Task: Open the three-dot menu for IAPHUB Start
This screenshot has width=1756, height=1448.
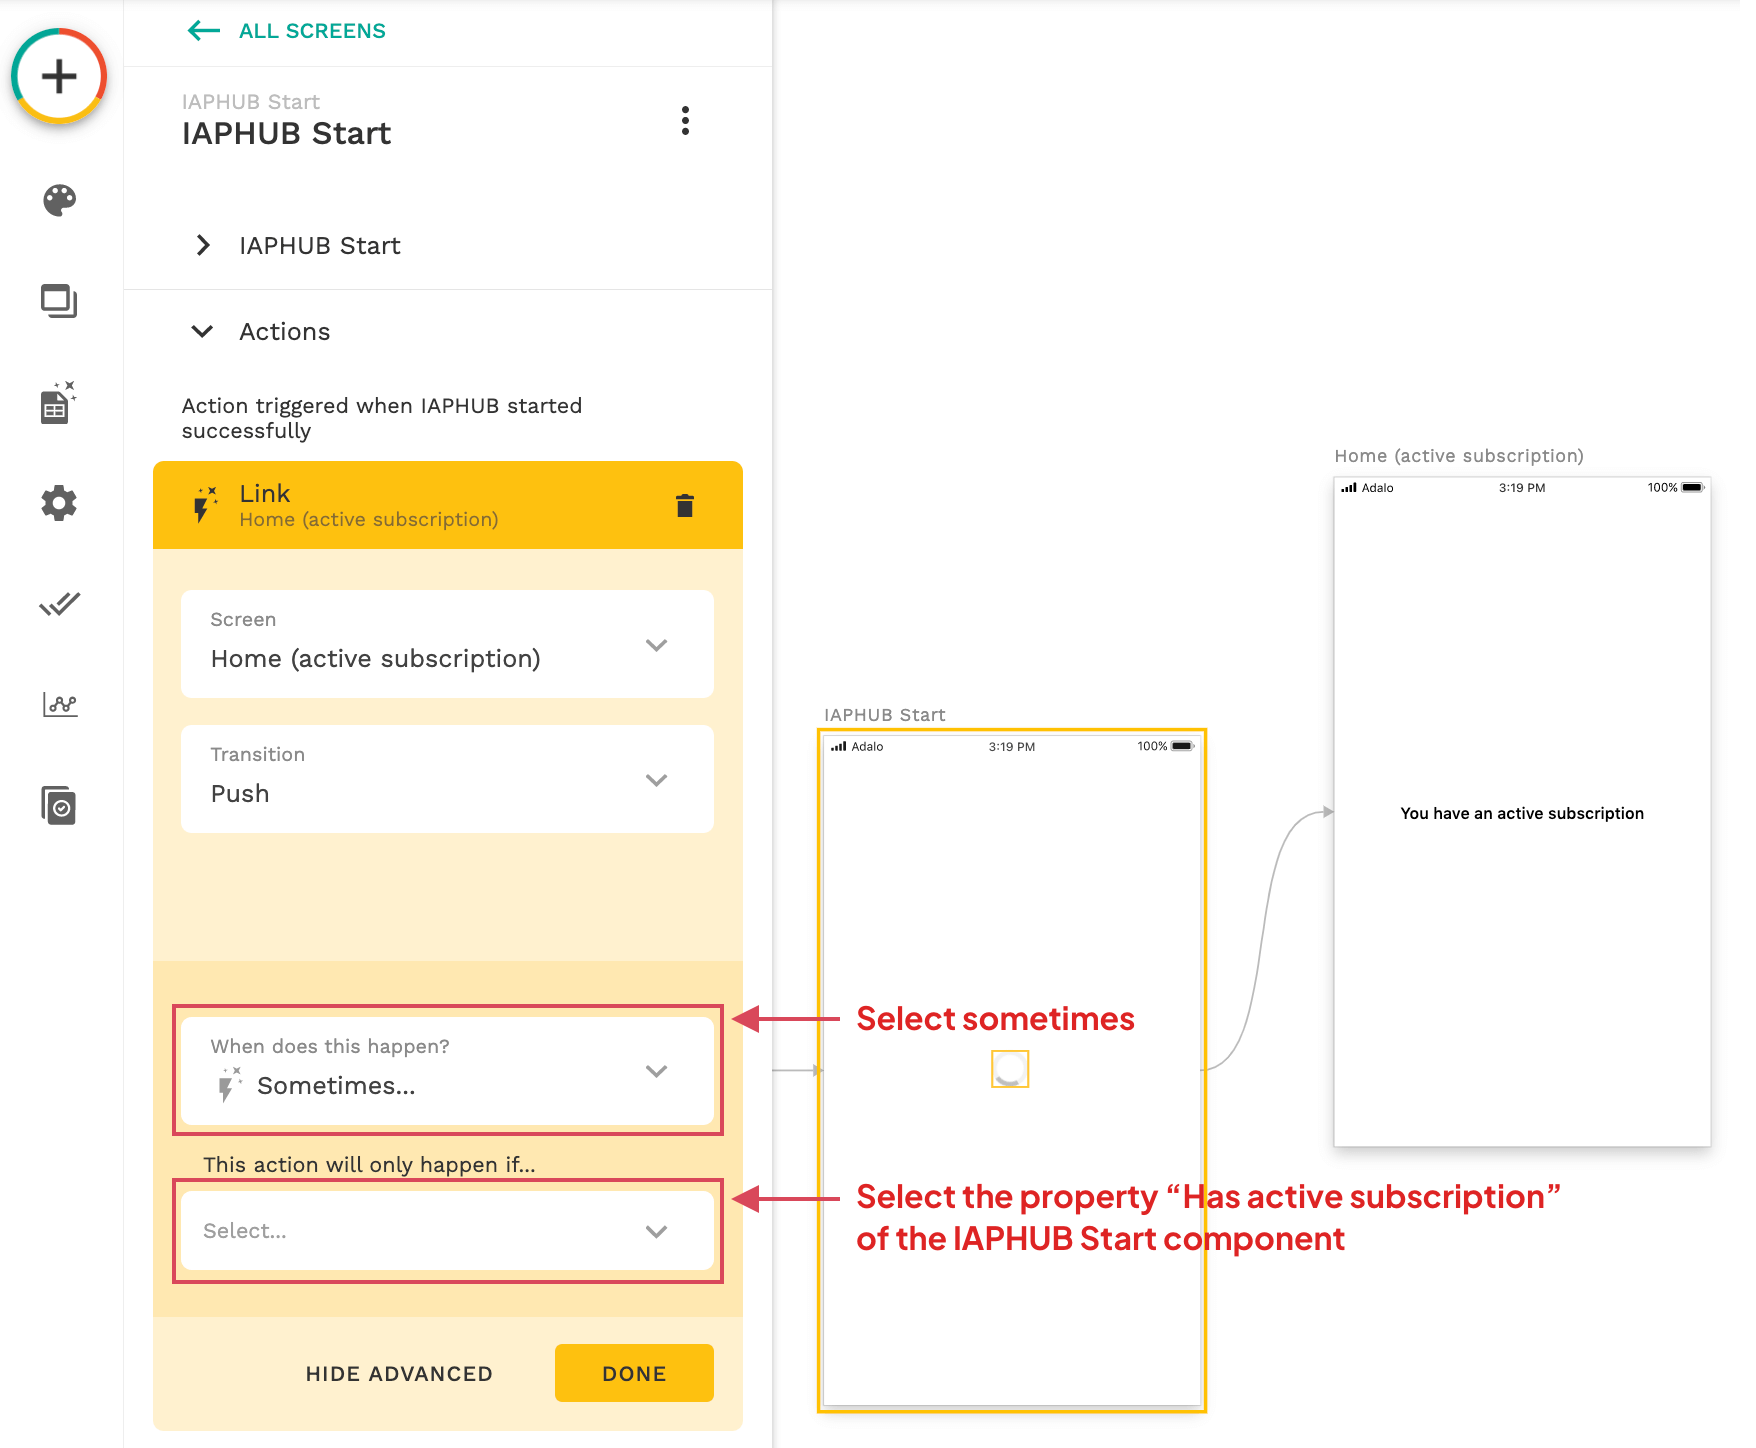Action: pos(685,121)
